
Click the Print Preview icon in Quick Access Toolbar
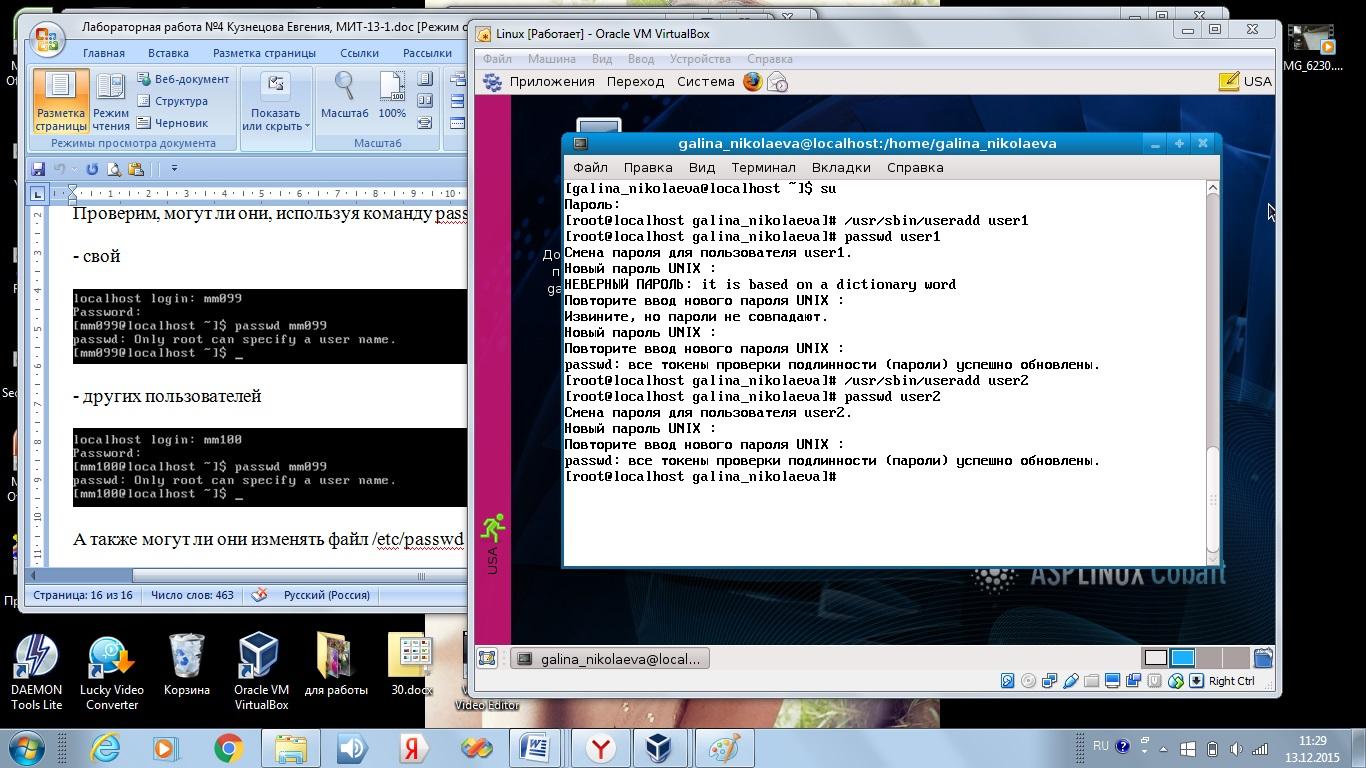click(x=114, y=169)
